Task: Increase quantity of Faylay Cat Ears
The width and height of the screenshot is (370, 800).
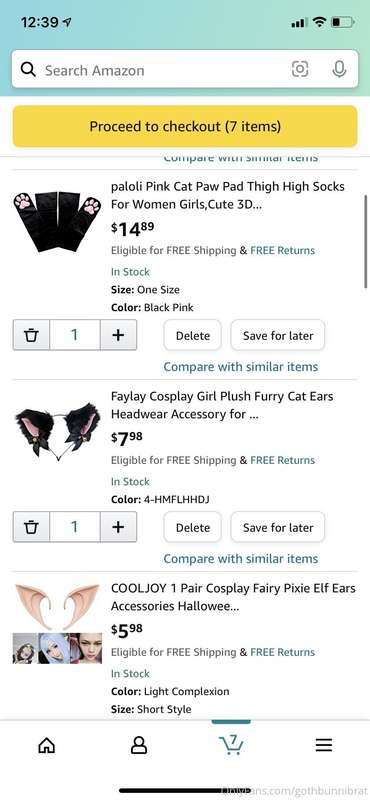Action: coord(118,527)
